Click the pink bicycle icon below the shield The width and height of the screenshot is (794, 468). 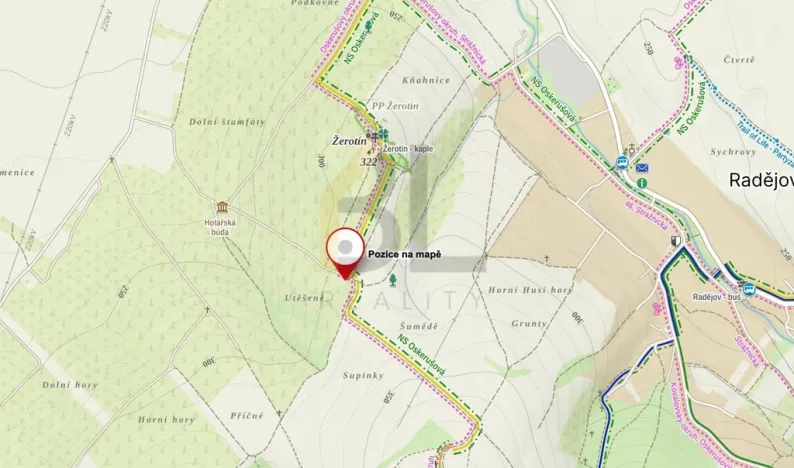[x=657, y=307]
